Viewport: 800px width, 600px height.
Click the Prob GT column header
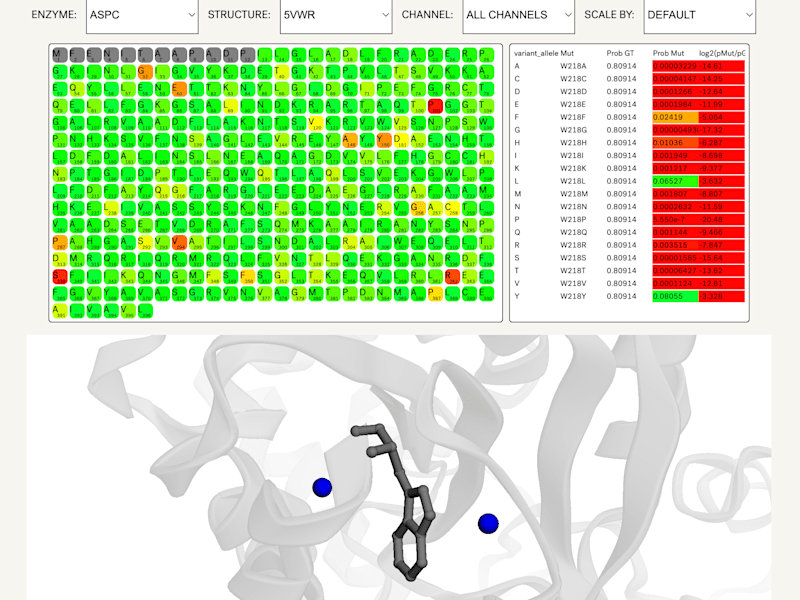pos(620,53)
